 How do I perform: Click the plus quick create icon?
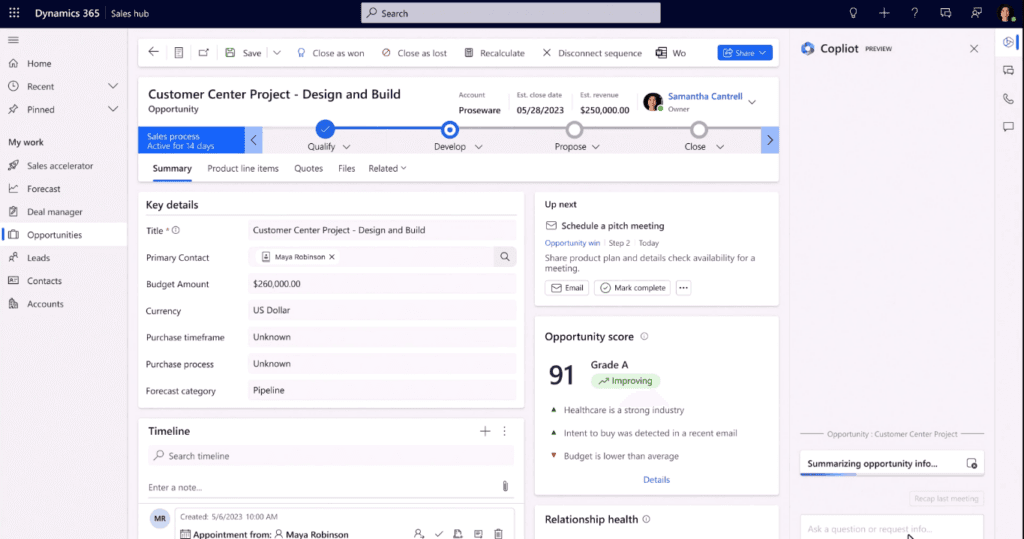pyautogui.click(x=884, y=13)
